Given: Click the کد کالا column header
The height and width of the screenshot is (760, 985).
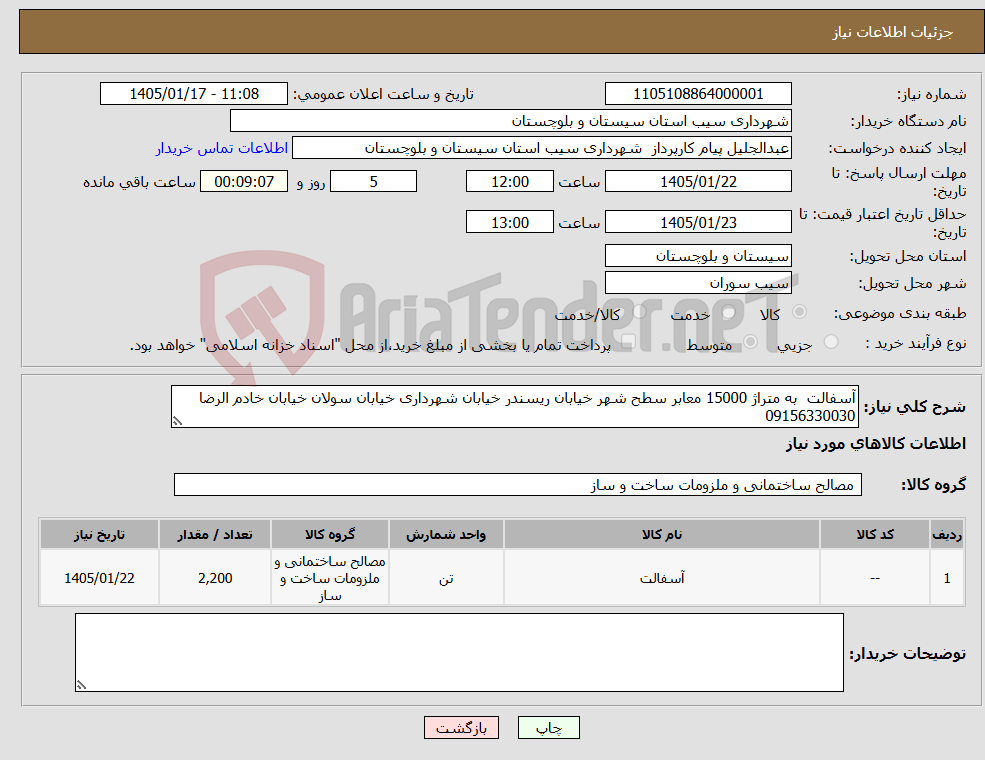Looking at the screenshot, I should [874, 534].
